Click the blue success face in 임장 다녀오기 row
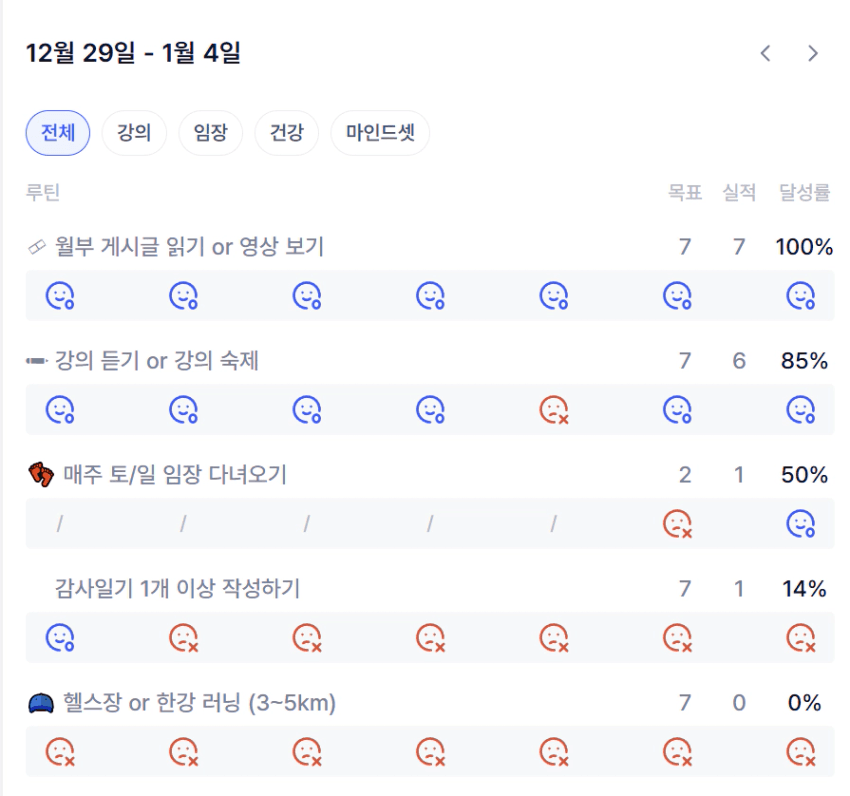 pyautogui.click(x=800, y=523)
